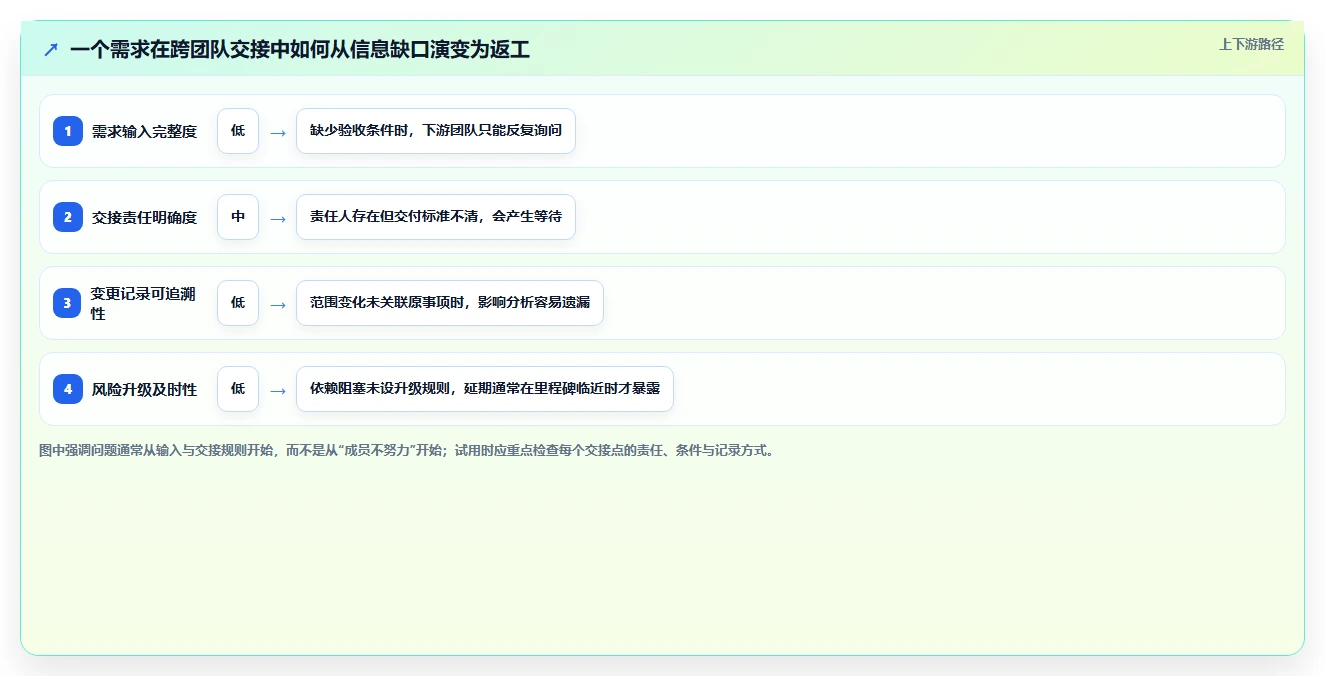Click the box 缺少验收条件时，下游团队只能反复询问
Screen dimensions: 1325x676
coord(436,131)
